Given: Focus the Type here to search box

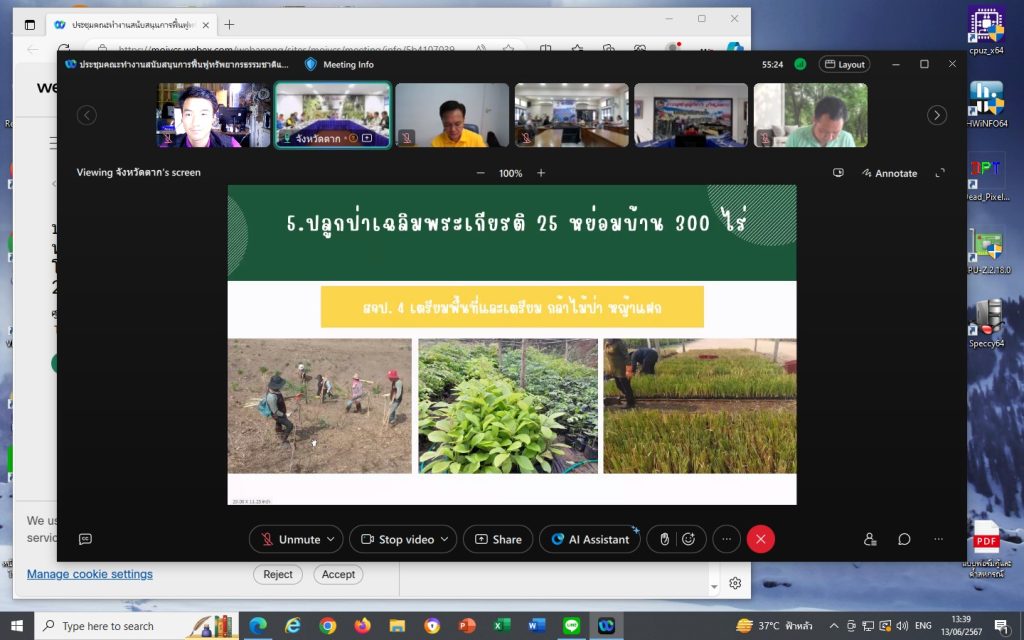Looking at the screenshot, I should (x=137, y=626).
